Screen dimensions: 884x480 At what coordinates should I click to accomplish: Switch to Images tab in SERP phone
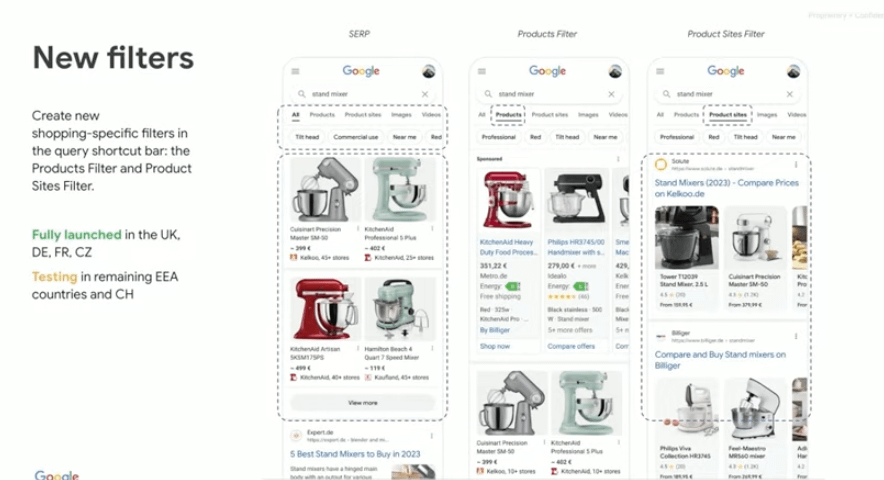401,115
